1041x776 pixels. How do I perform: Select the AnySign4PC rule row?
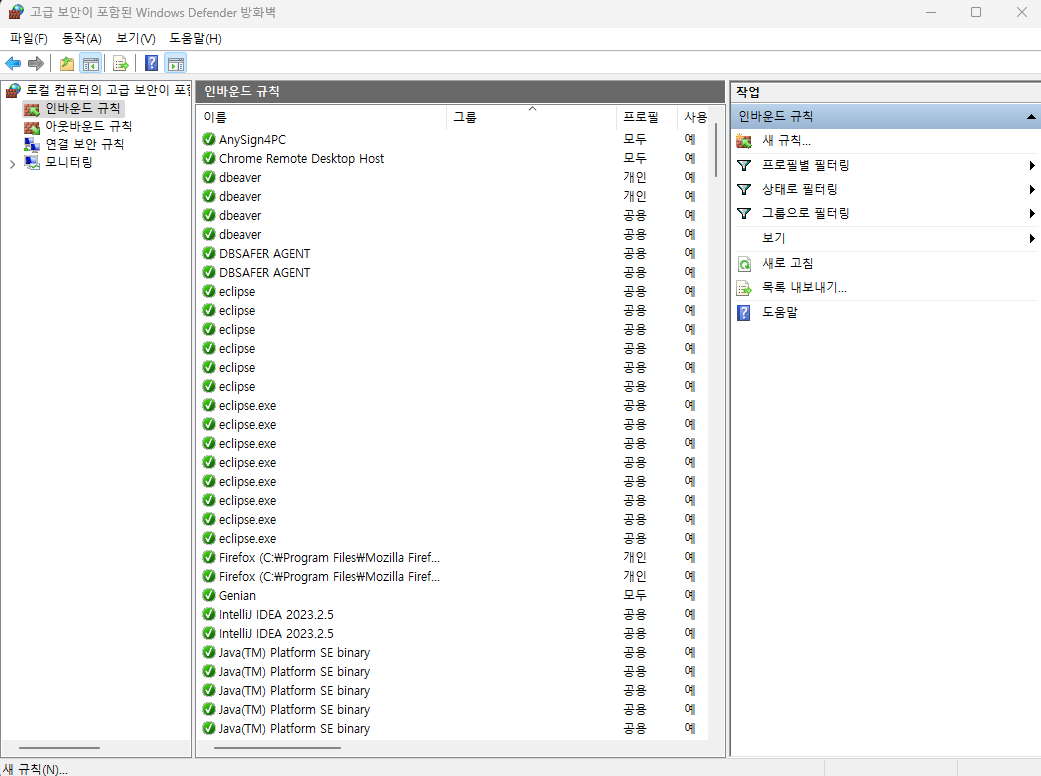tap(453, 139)
